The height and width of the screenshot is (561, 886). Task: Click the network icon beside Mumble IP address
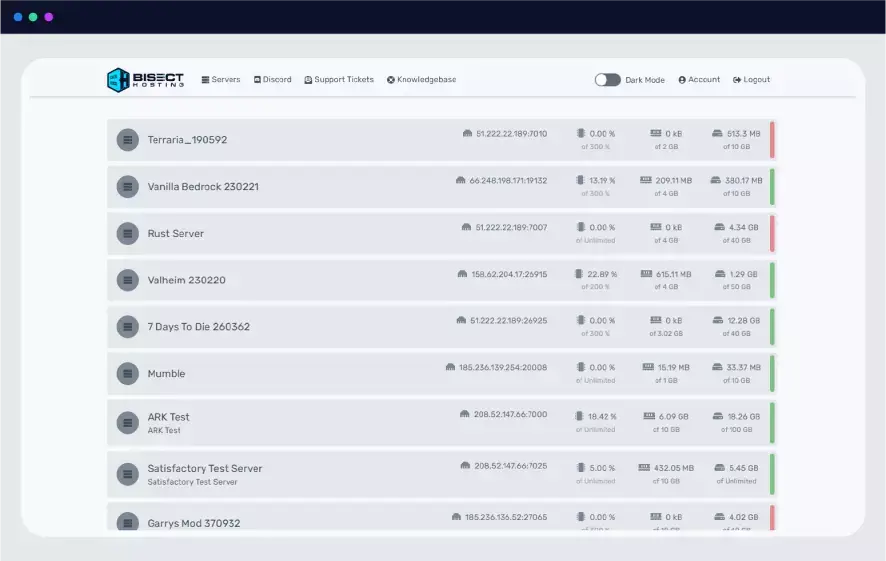pos(450,367)
